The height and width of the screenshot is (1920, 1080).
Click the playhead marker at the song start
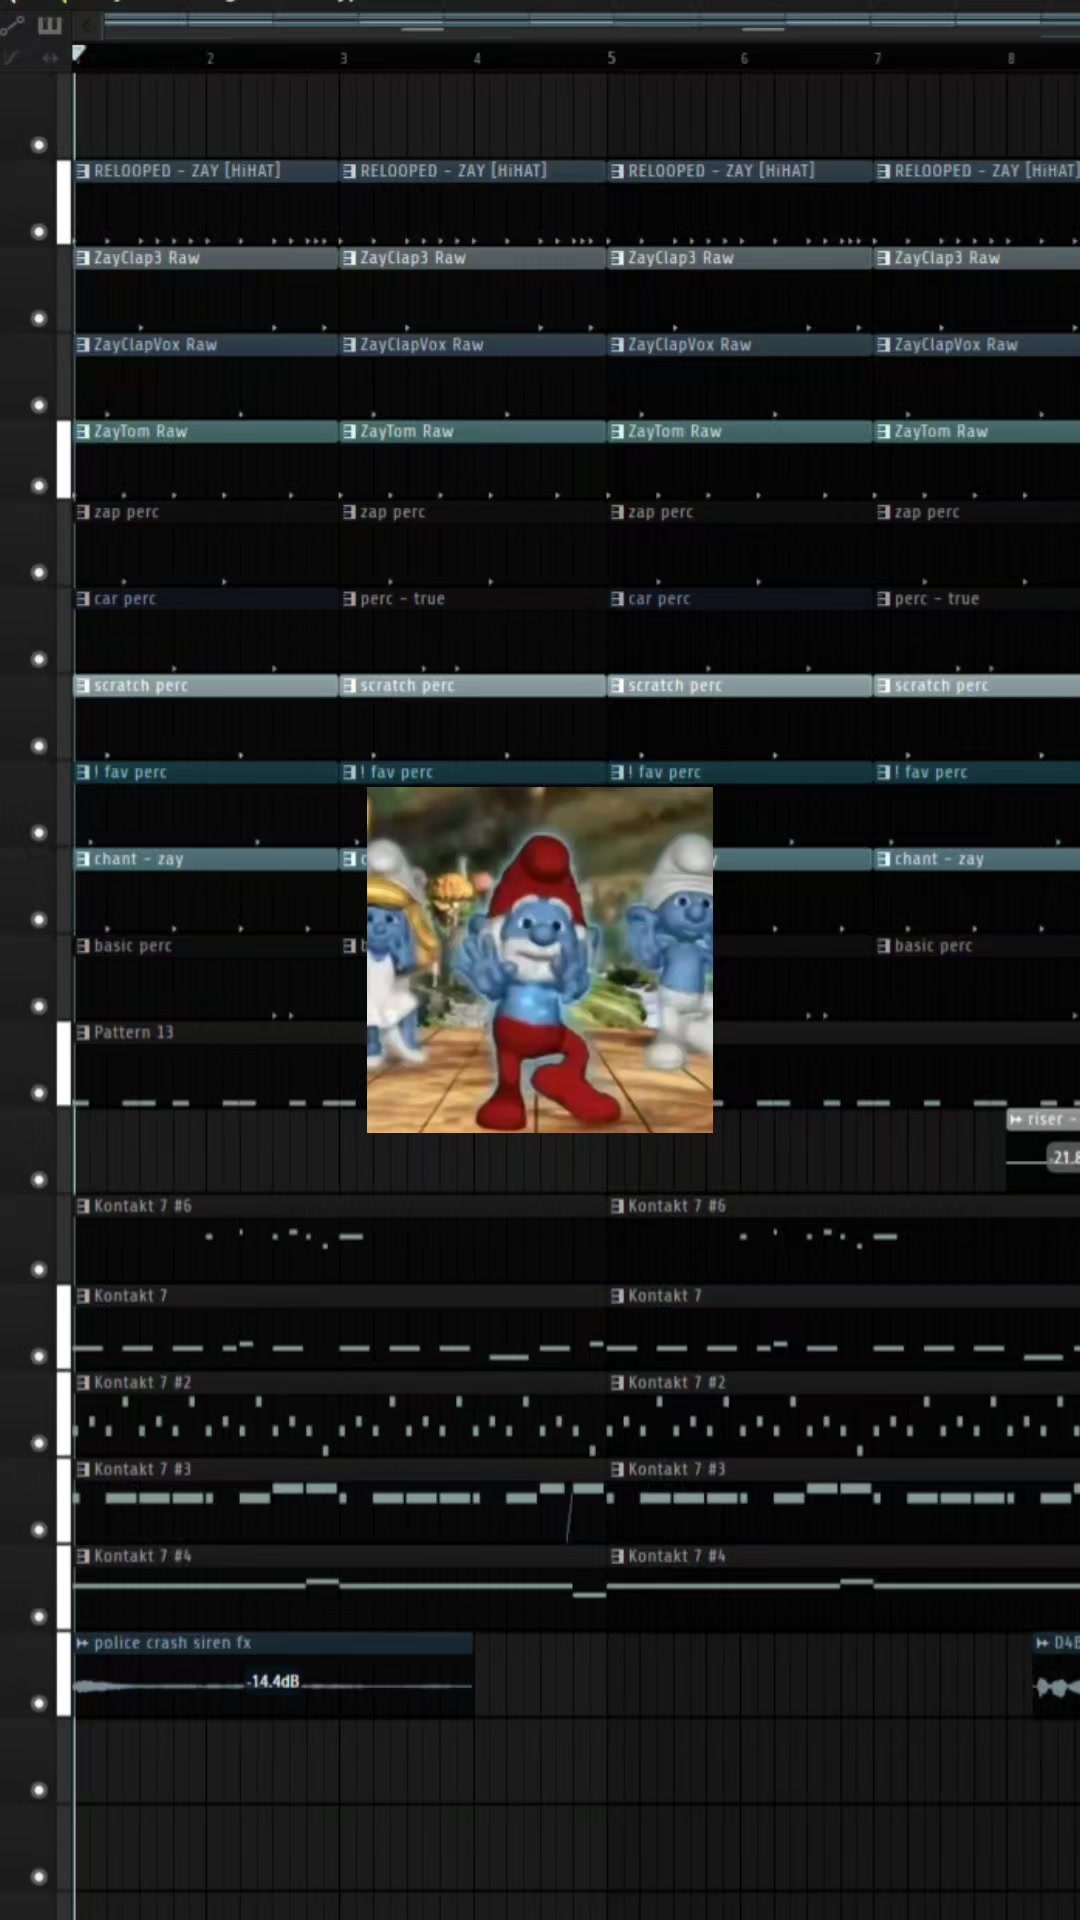coord(78,54)
